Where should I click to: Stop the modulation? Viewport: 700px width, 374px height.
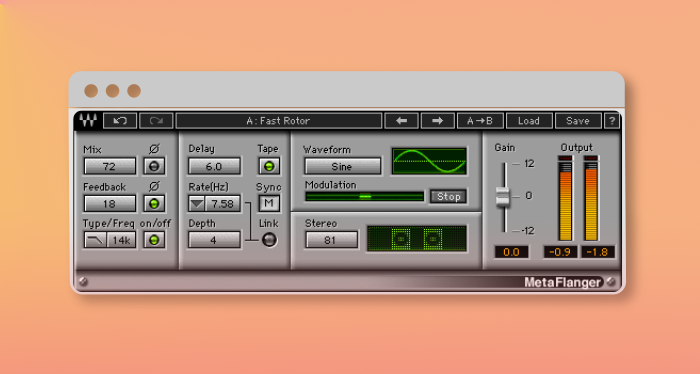click(x=448, y=196)
